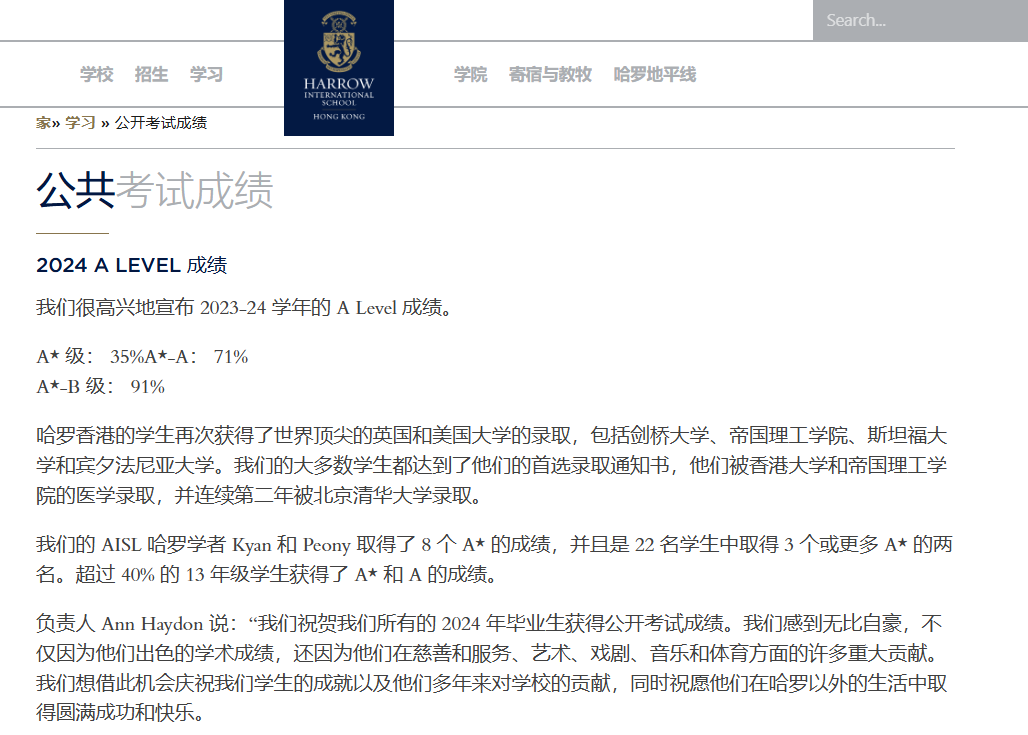Open the 哈罗地平线 navigation menu
The height and width of the screenshot is (735, 1028).
tap(655, 75)
